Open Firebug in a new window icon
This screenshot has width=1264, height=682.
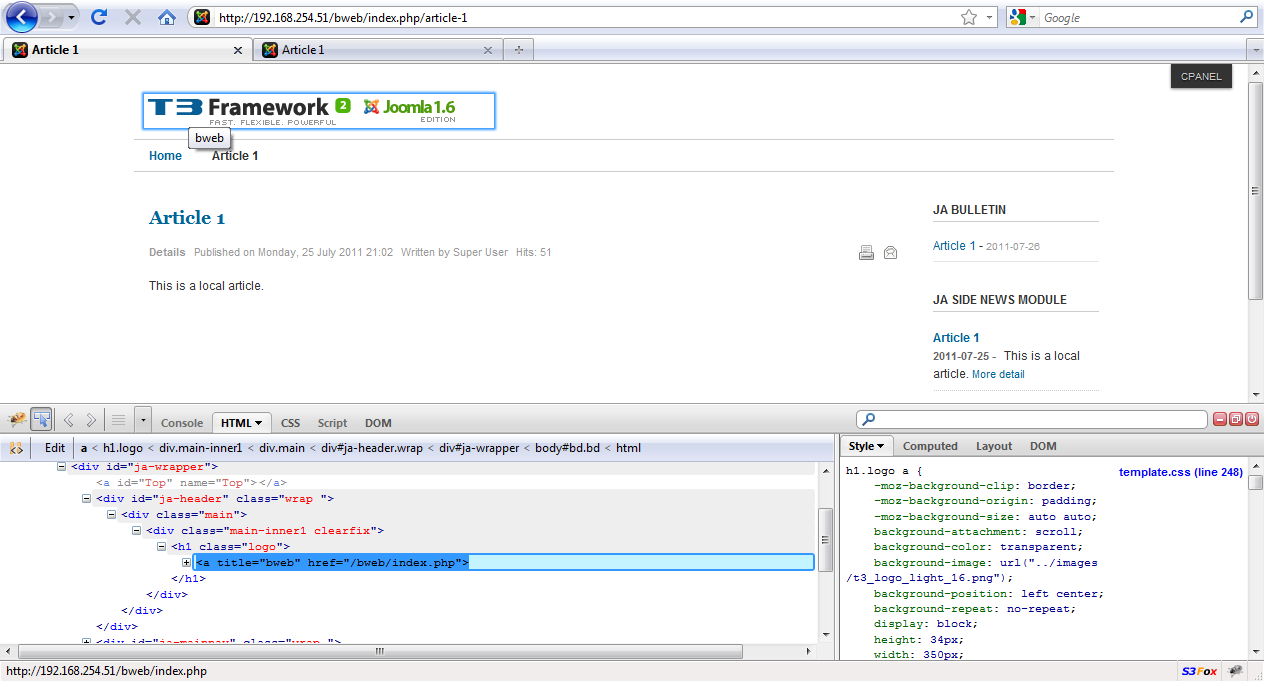pyautogui.click(x=1236, y=419)
